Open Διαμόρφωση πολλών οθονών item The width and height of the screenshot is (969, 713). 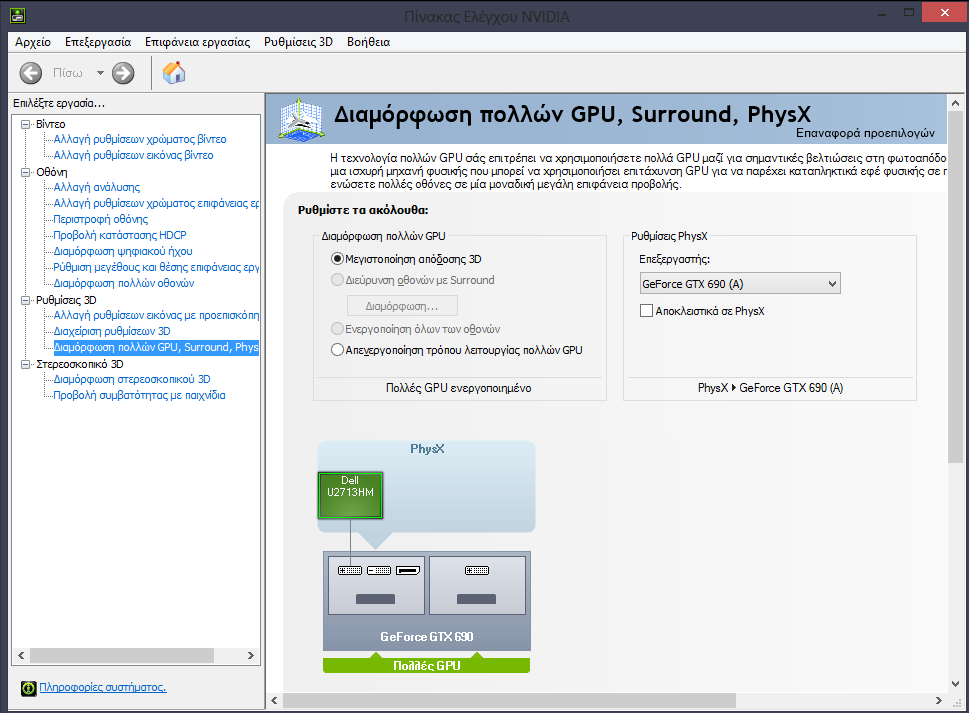pyautogui.click(x=124, y=284)
